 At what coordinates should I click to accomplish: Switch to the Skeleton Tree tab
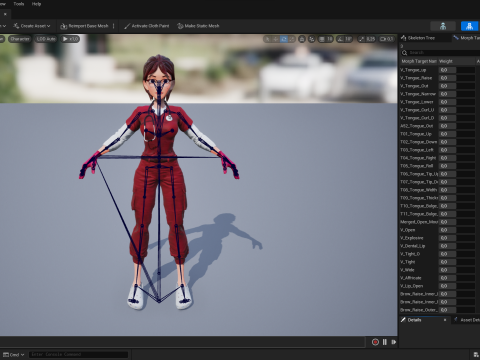(x=418, y=38)
